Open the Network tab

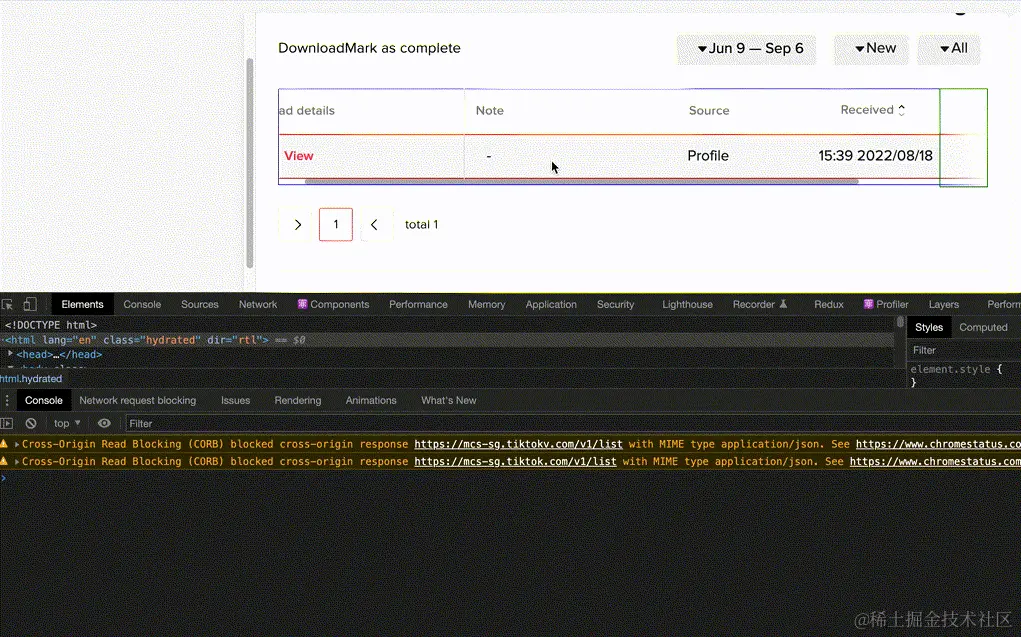(x=258, y=304)
